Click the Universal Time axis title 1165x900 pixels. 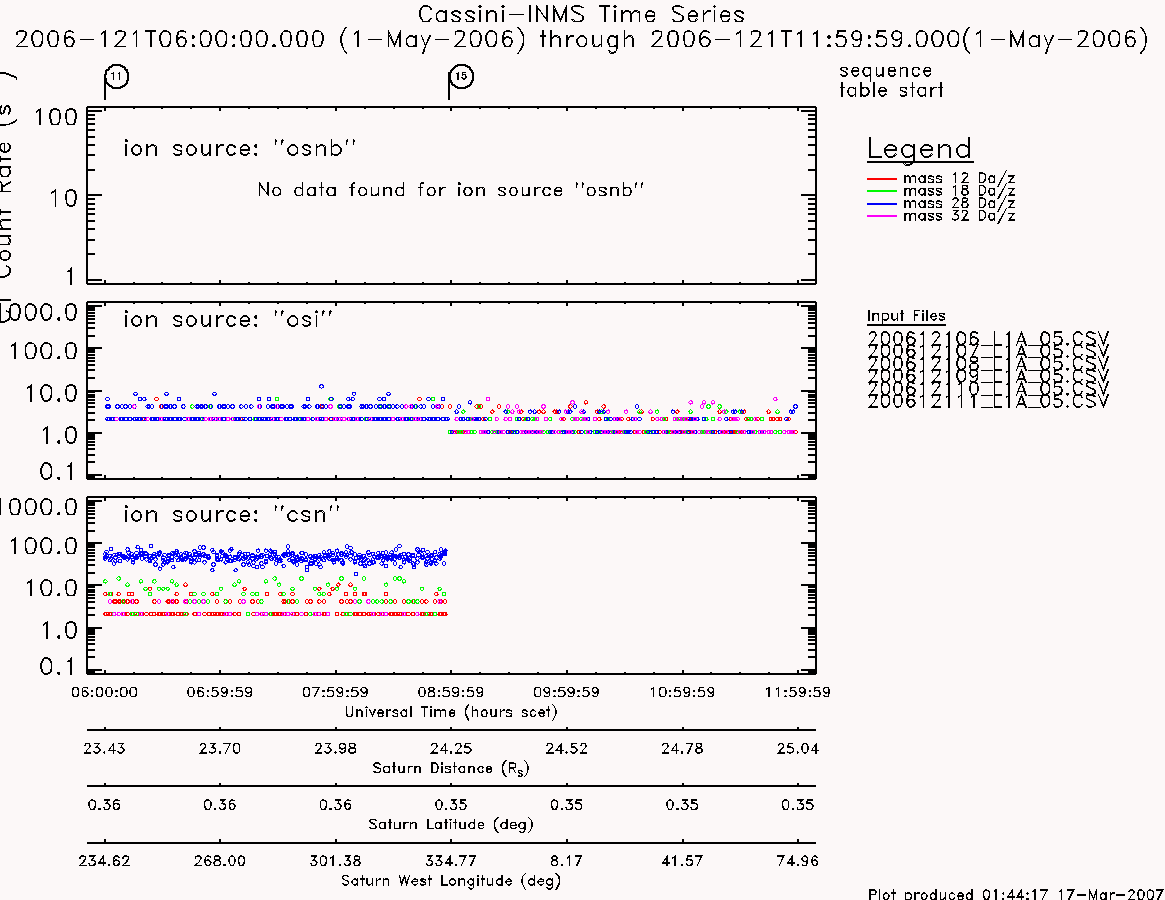(450, 712)
